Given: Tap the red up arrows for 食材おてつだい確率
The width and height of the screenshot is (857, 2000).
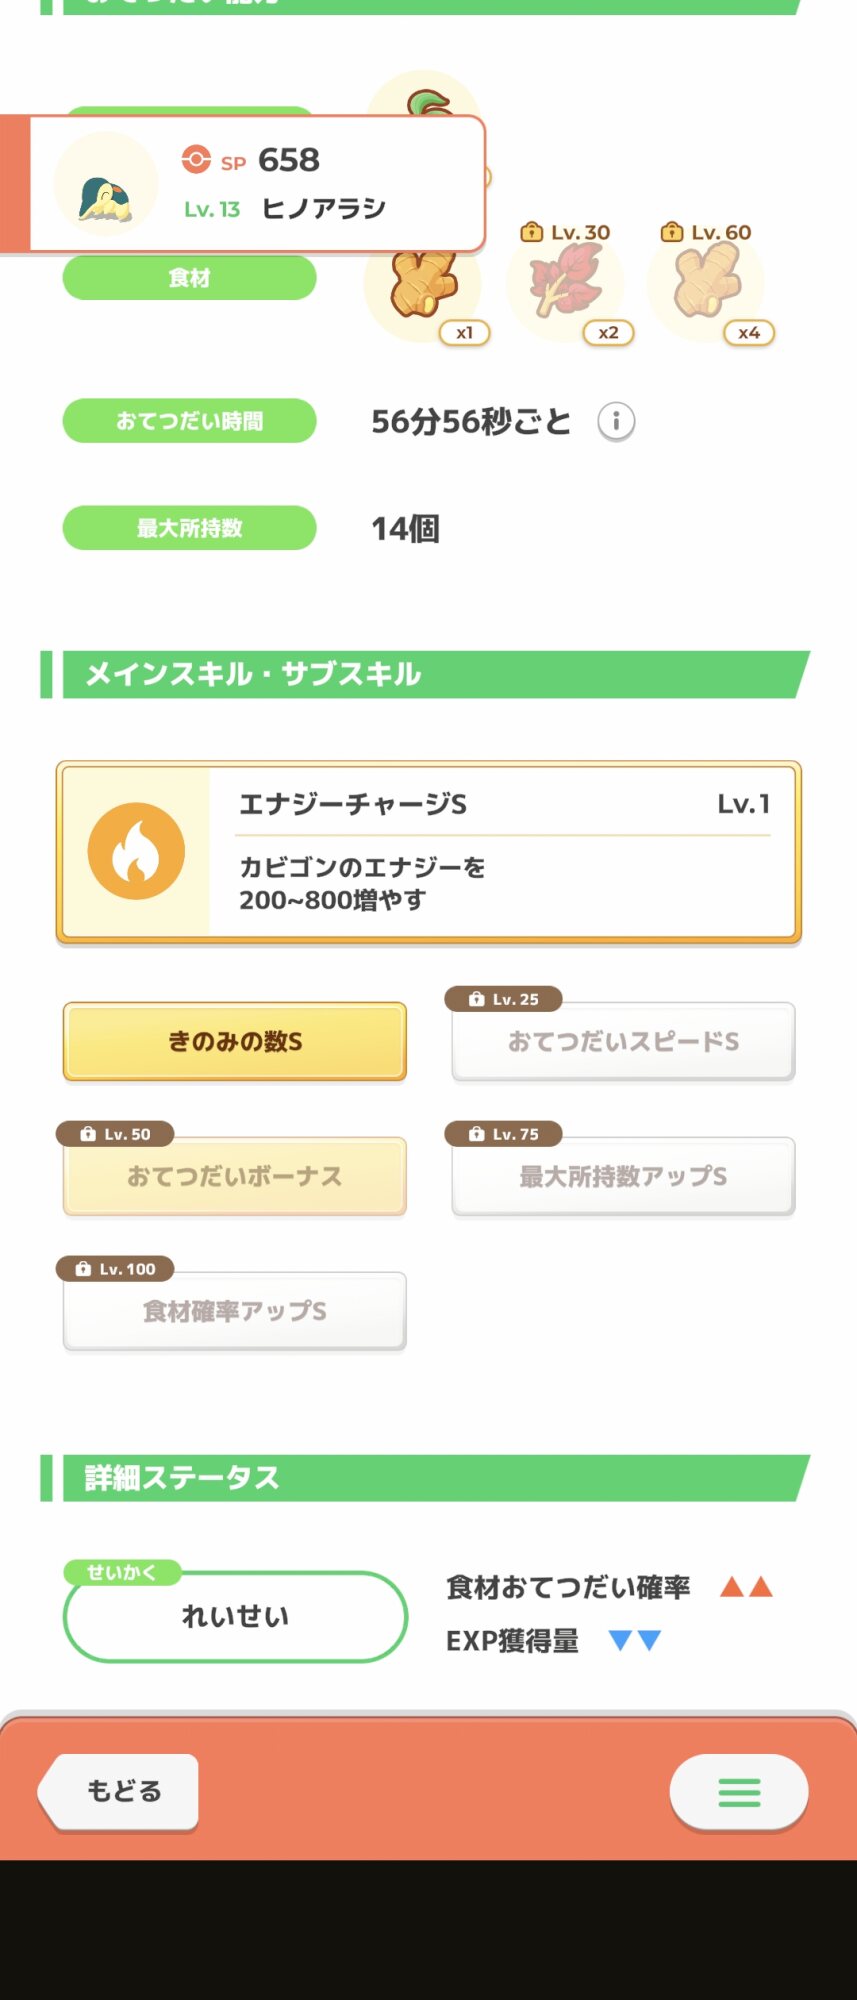Looking at the screenshot, I should 746,1587.
